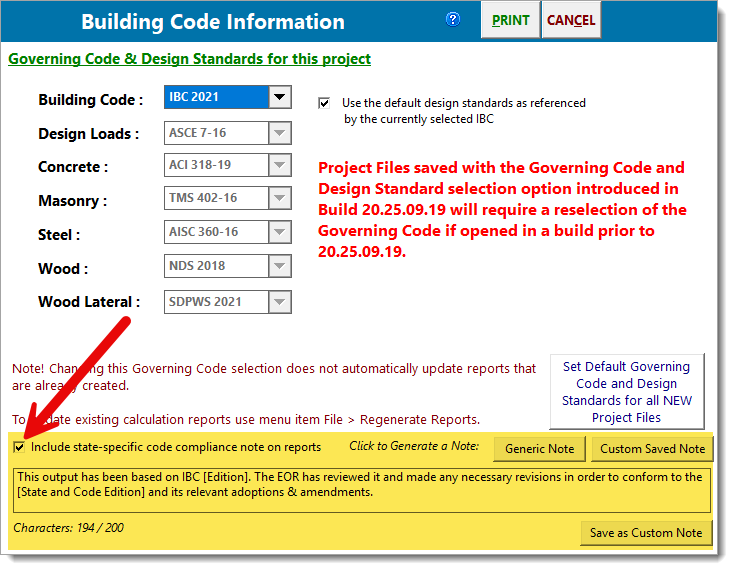Click the 'Design Loads :' label
Screen dimensions: 733x570
(x=89, y=134)
